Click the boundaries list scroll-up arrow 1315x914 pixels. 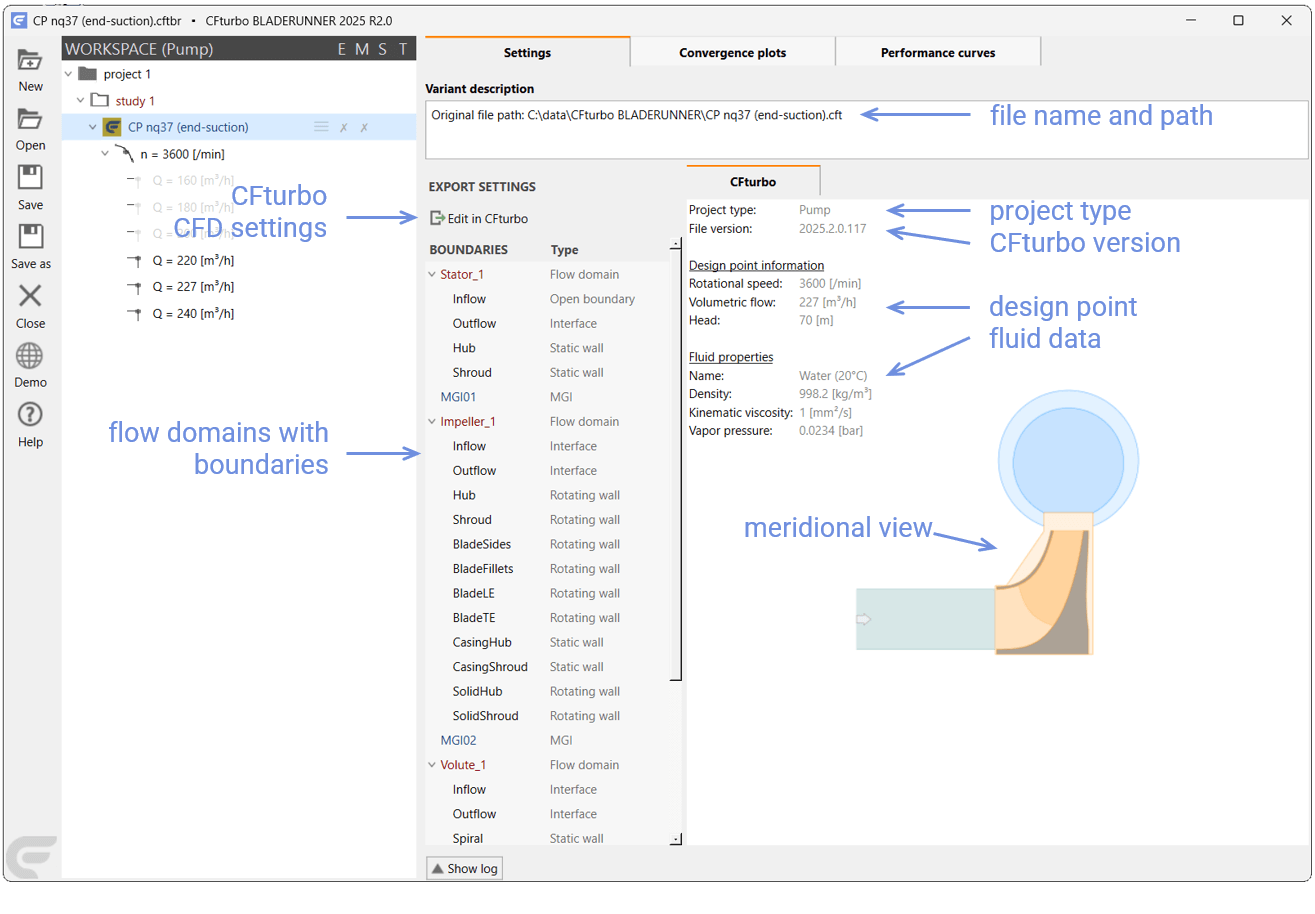pyautogui.click(x=676, y=245)
